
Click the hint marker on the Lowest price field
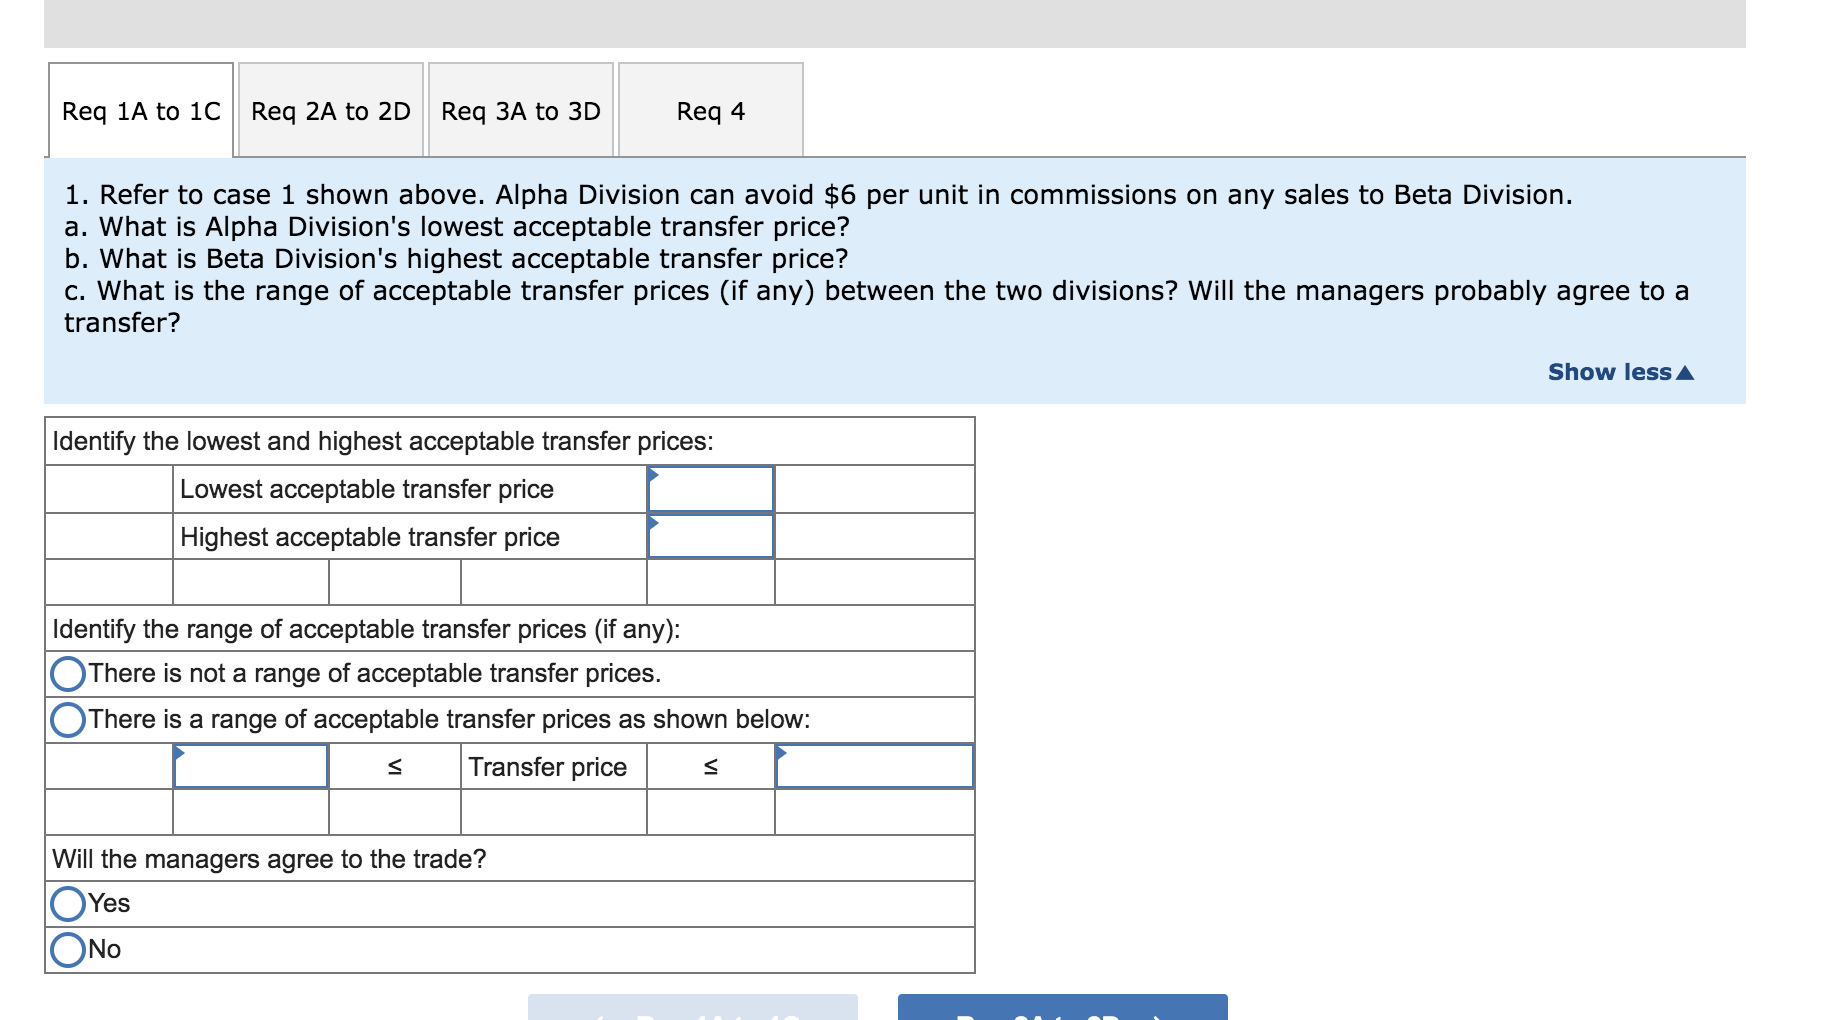(654, 473)
